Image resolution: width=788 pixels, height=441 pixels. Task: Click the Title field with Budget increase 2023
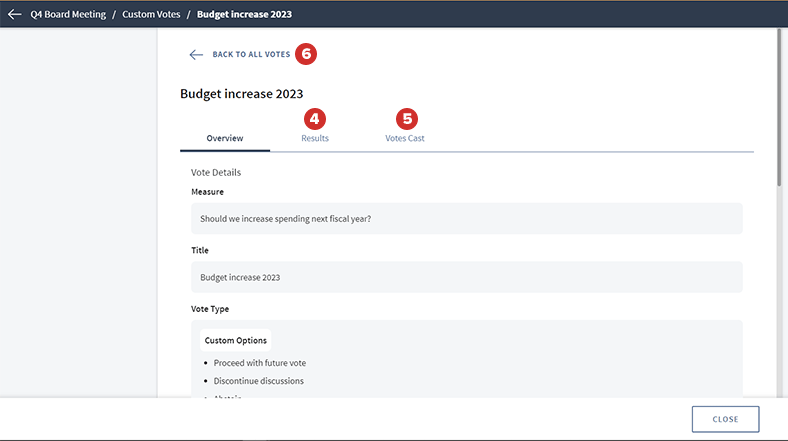(x=466, y=277)
